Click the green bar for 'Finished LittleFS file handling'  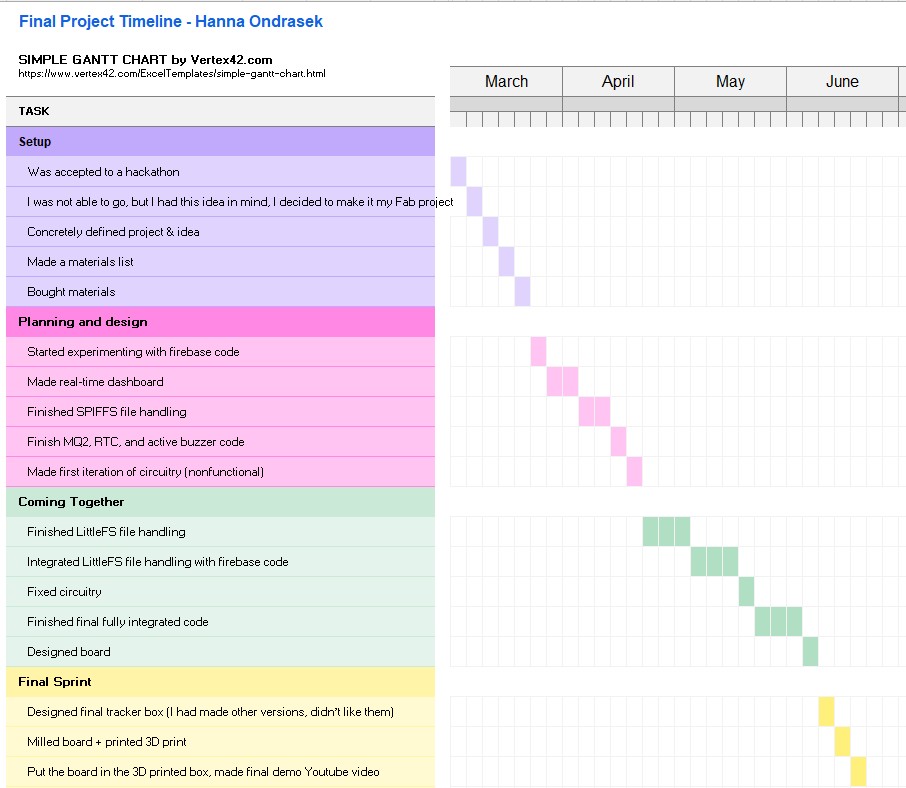(x=666, y=532)
